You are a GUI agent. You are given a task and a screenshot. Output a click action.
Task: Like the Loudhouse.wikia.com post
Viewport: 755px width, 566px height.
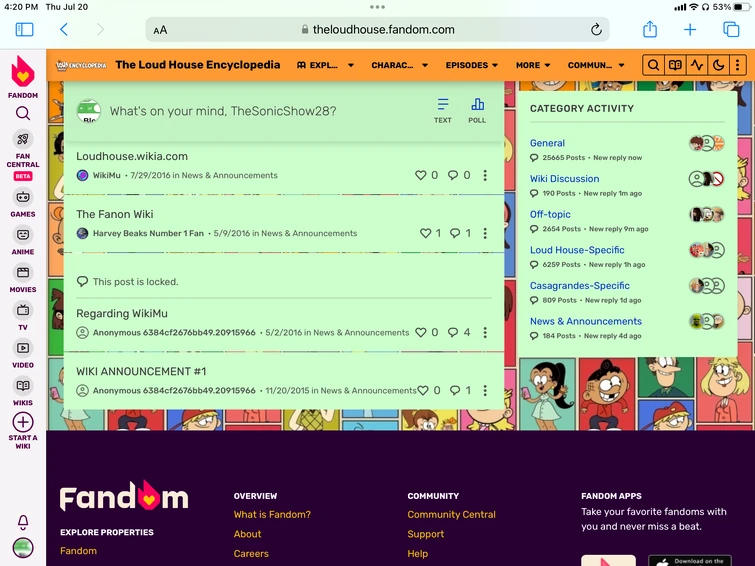(x=421, y=175)
